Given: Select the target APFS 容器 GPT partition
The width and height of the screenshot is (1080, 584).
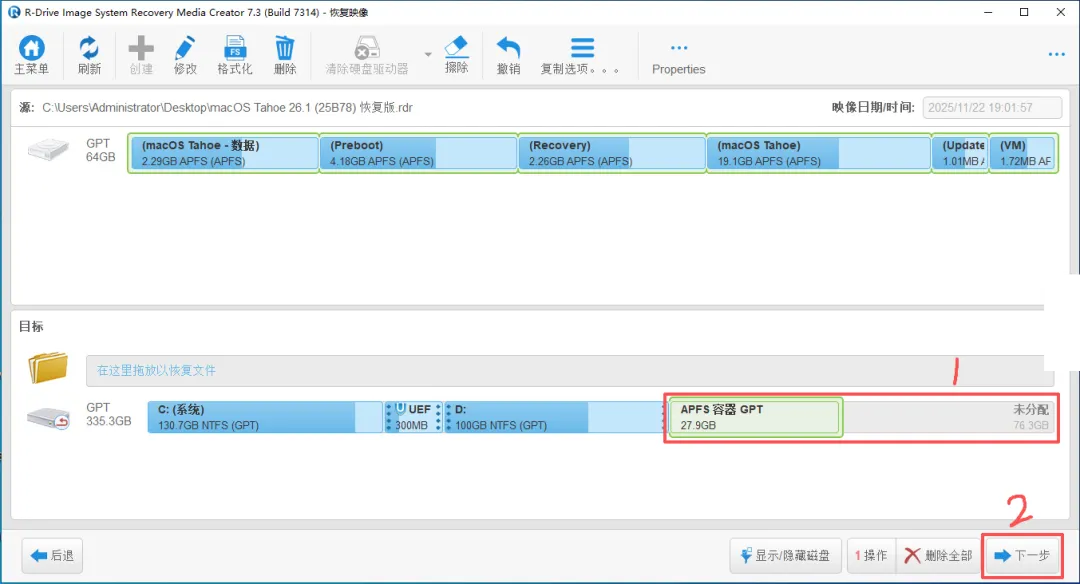Looking at the screenshot, I should tap(755, 417).
